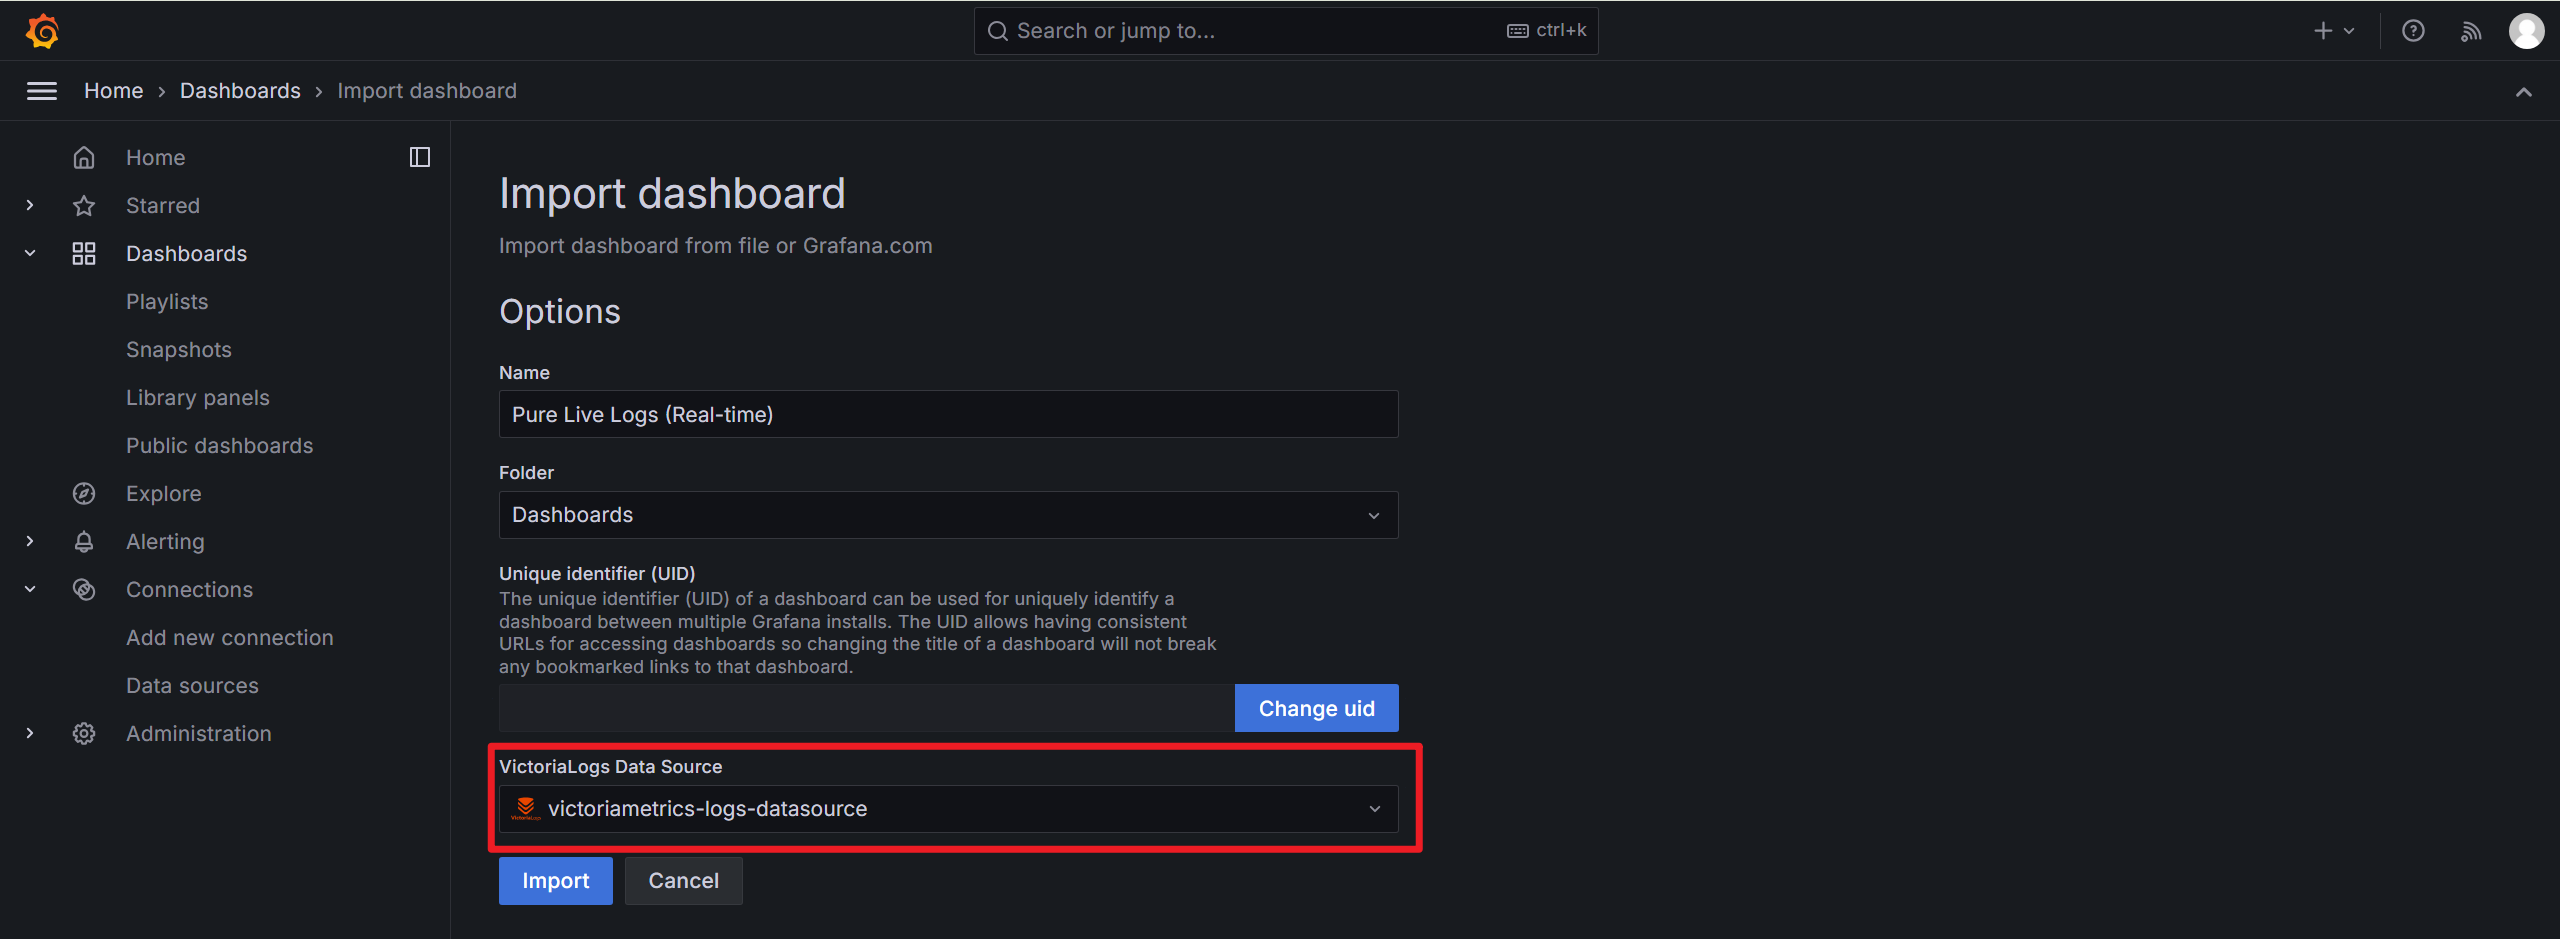Viewport: 2560px width, 939px height.
Task: Go to Home breadcrumb link
Action: 114,91
